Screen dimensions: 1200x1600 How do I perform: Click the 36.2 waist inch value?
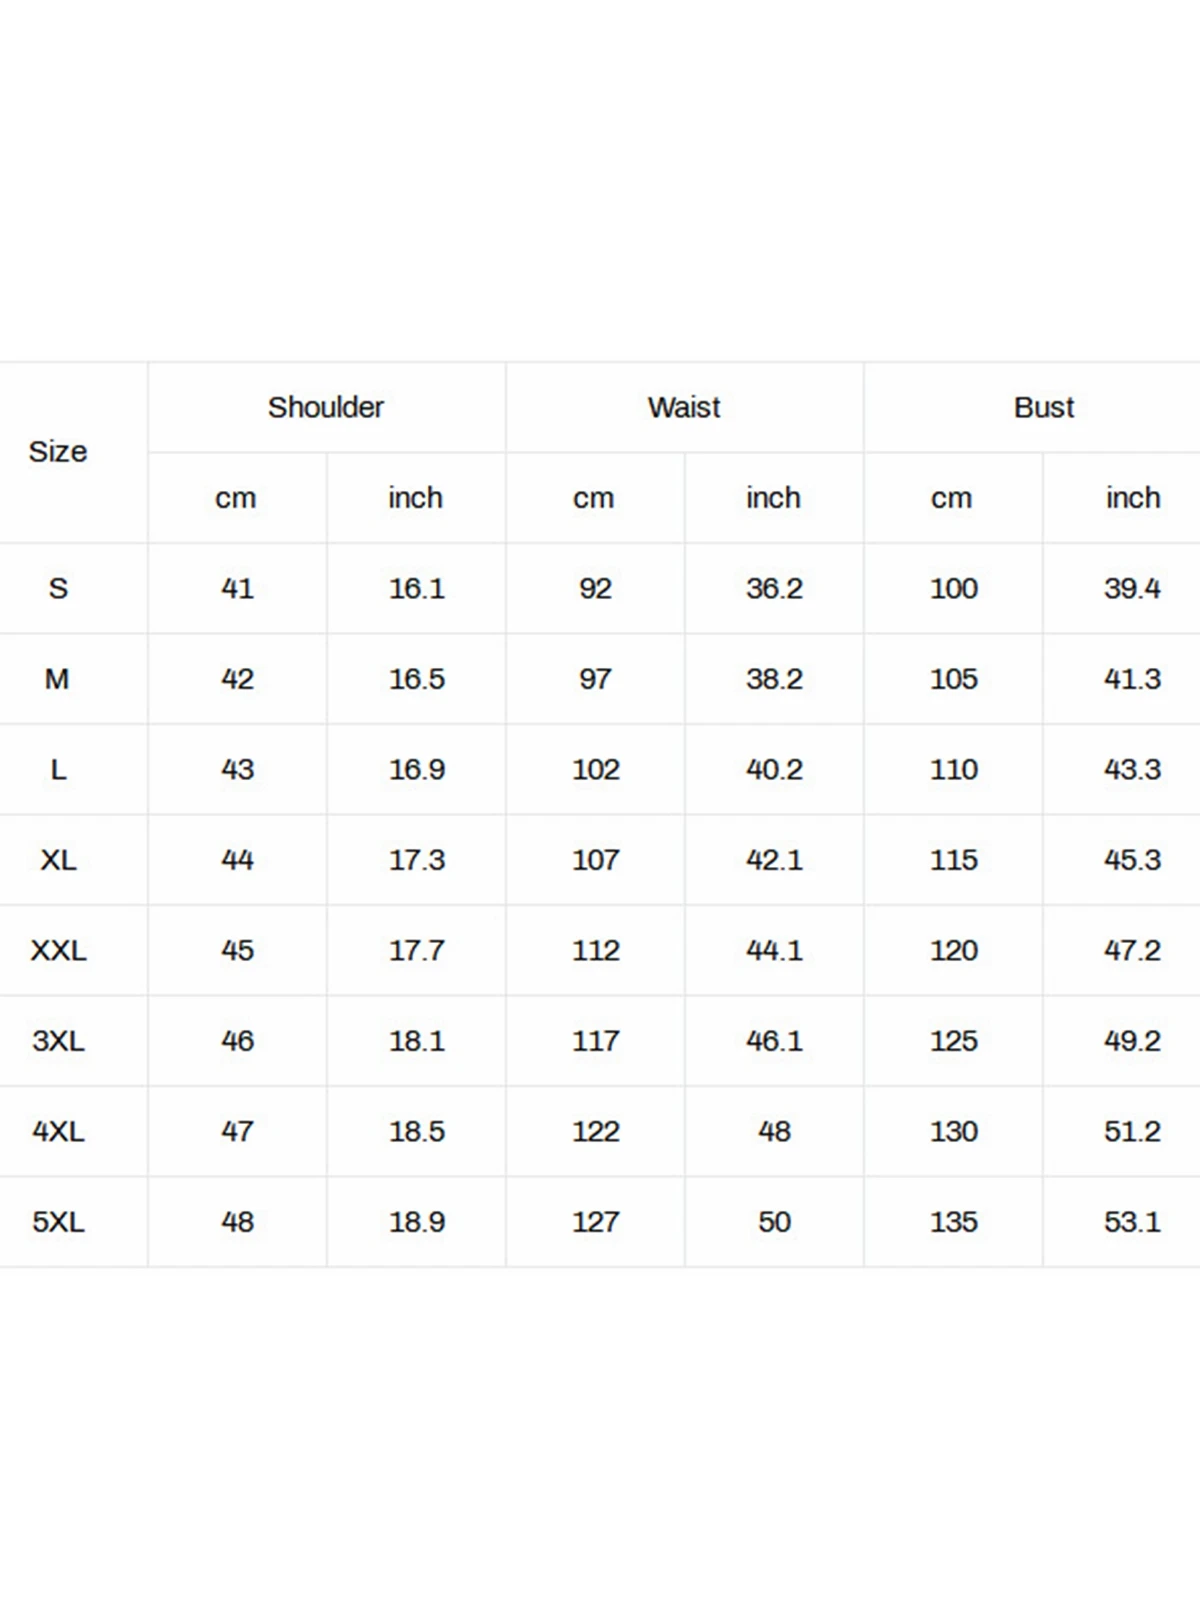pos(774,588)
